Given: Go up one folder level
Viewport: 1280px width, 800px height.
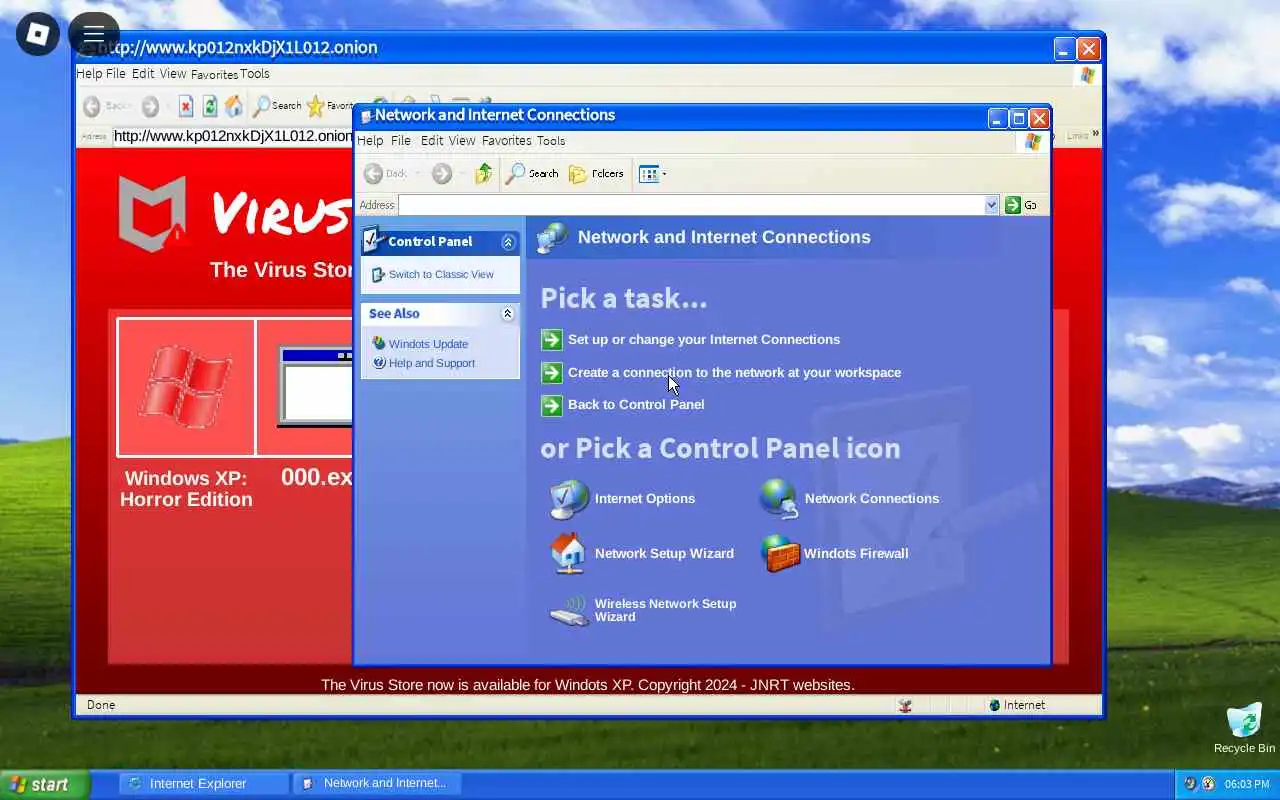Looking at the screenshot, I should (484, 174).
